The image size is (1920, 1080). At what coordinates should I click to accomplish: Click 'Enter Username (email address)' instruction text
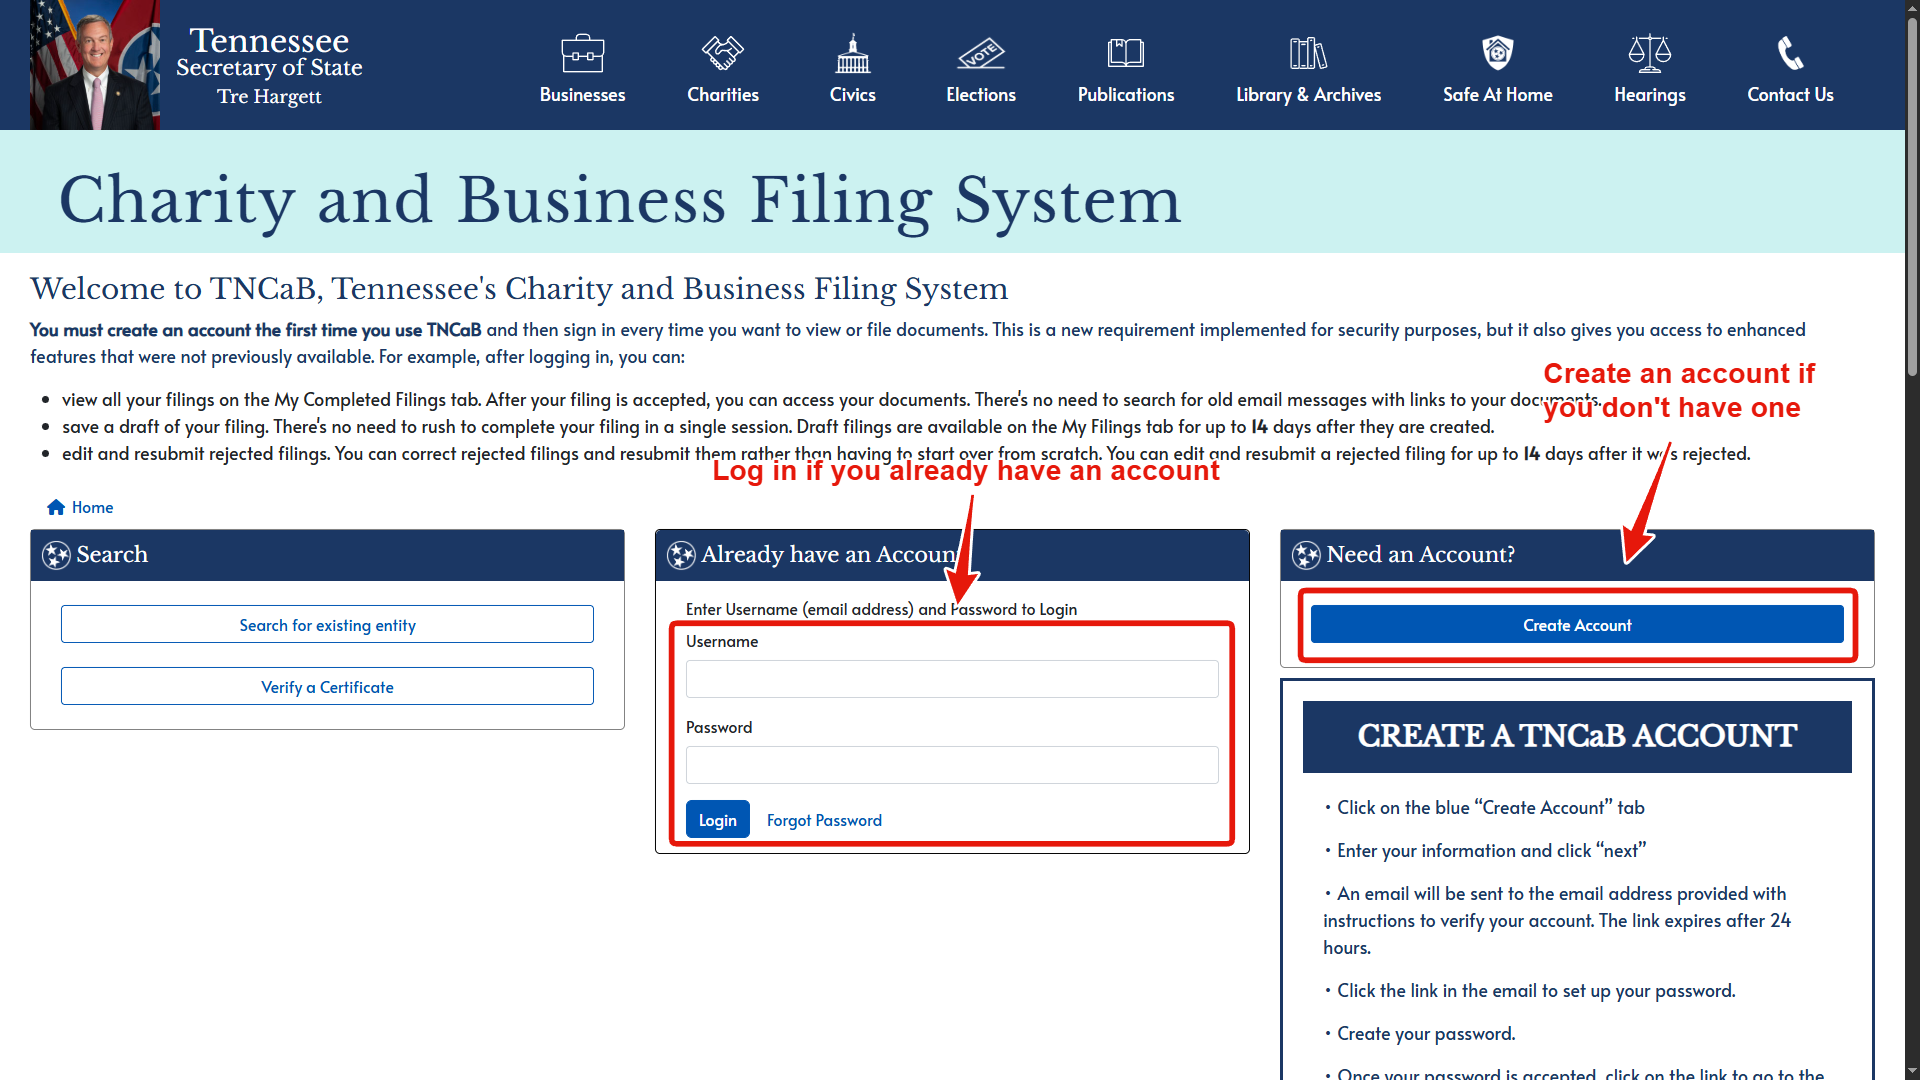881,609
